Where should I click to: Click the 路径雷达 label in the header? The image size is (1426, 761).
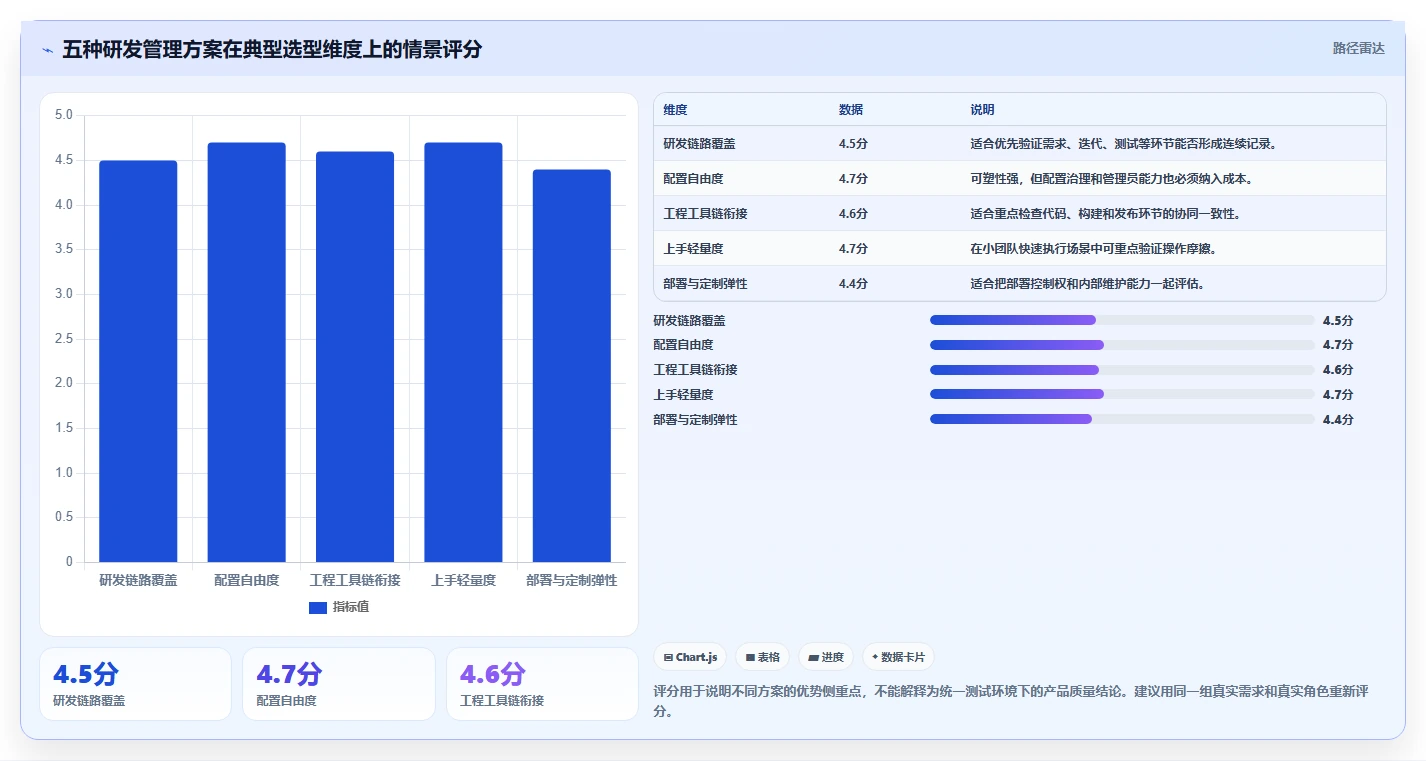1358,48
